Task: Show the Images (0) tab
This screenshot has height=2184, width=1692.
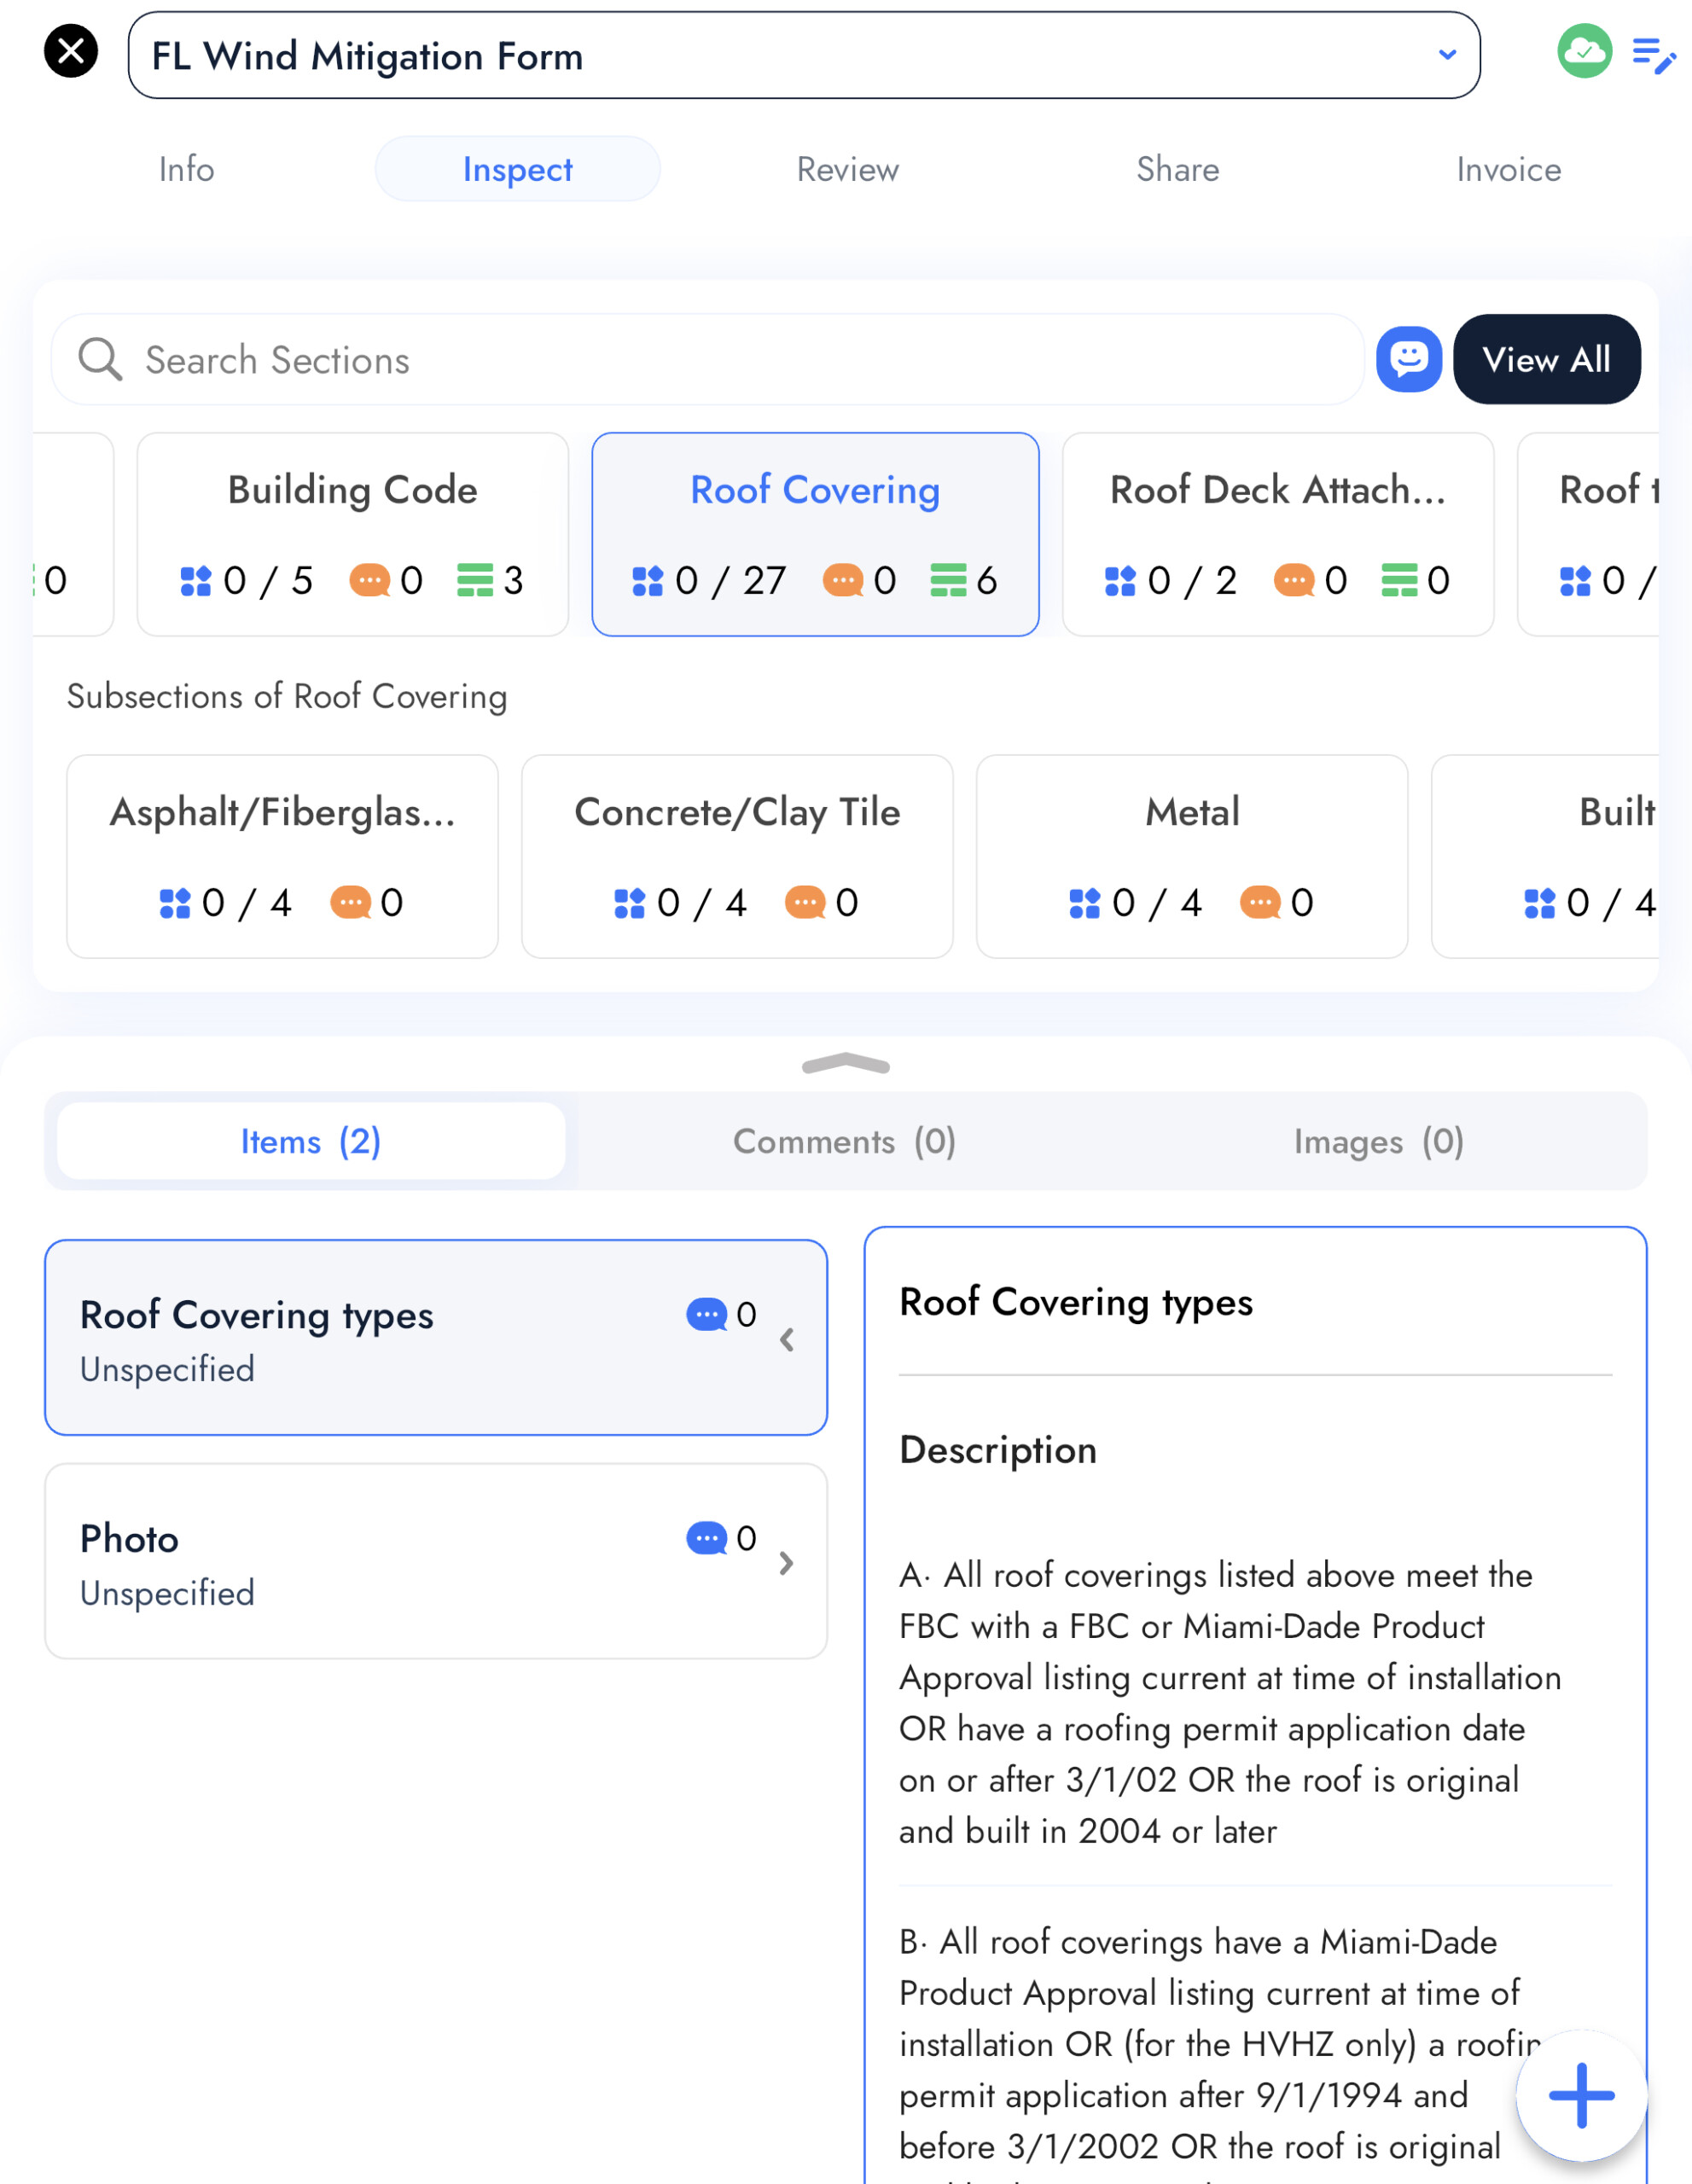Action: pyautogui.click(x=1379, y=1141)
